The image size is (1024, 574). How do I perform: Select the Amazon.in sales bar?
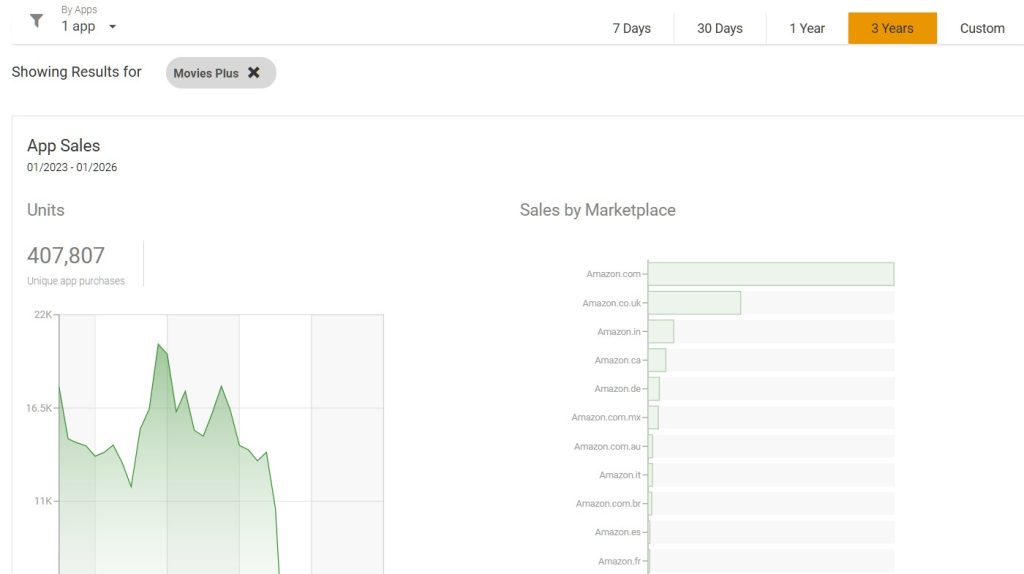(x=661, y=332)
